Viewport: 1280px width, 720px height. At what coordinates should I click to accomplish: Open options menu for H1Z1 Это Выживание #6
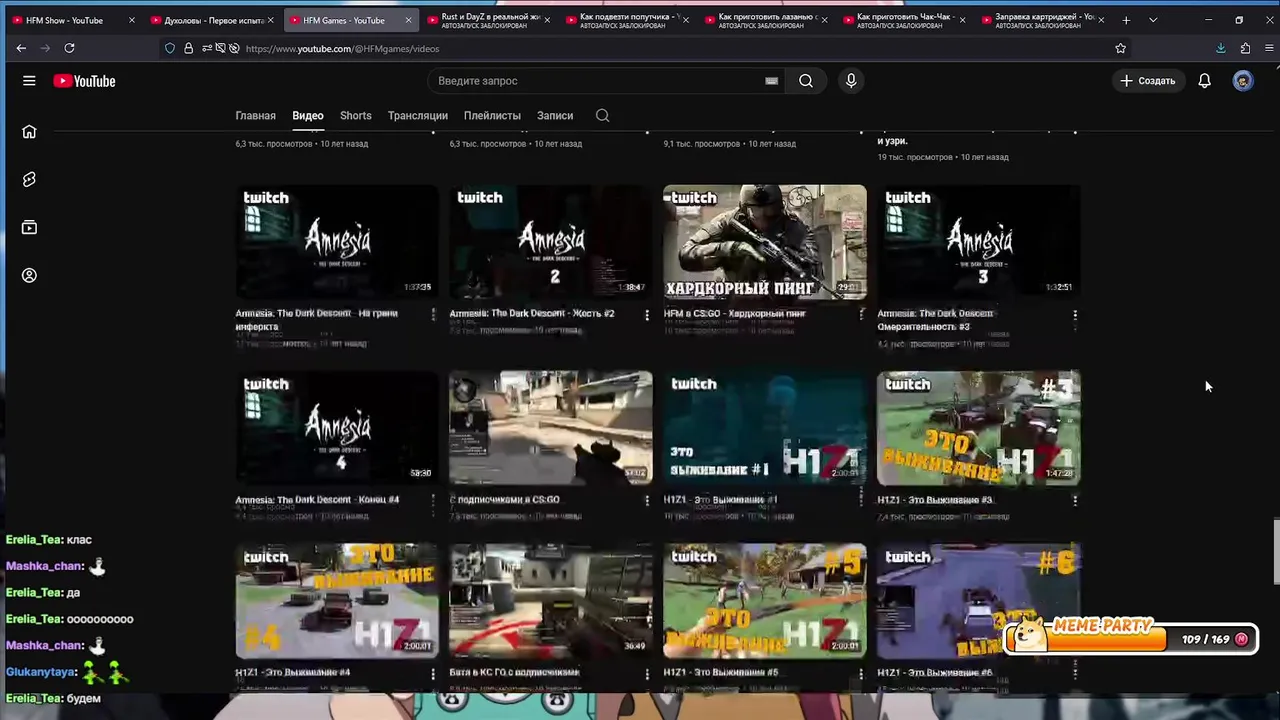(x=1075, y=674)
